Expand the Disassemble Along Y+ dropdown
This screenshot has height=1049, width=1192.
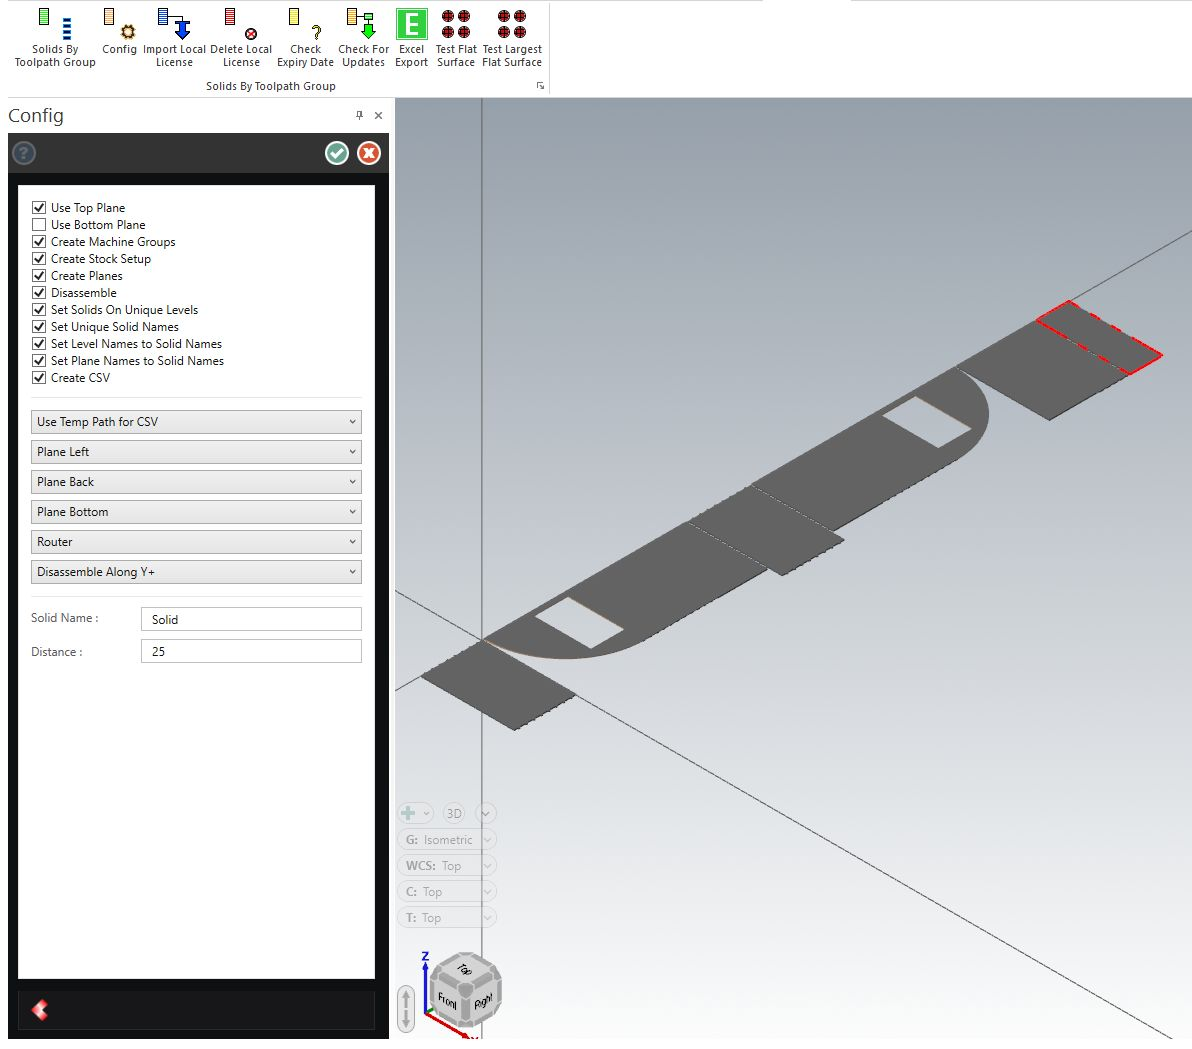pyautogui.click(x=196, y=572)
